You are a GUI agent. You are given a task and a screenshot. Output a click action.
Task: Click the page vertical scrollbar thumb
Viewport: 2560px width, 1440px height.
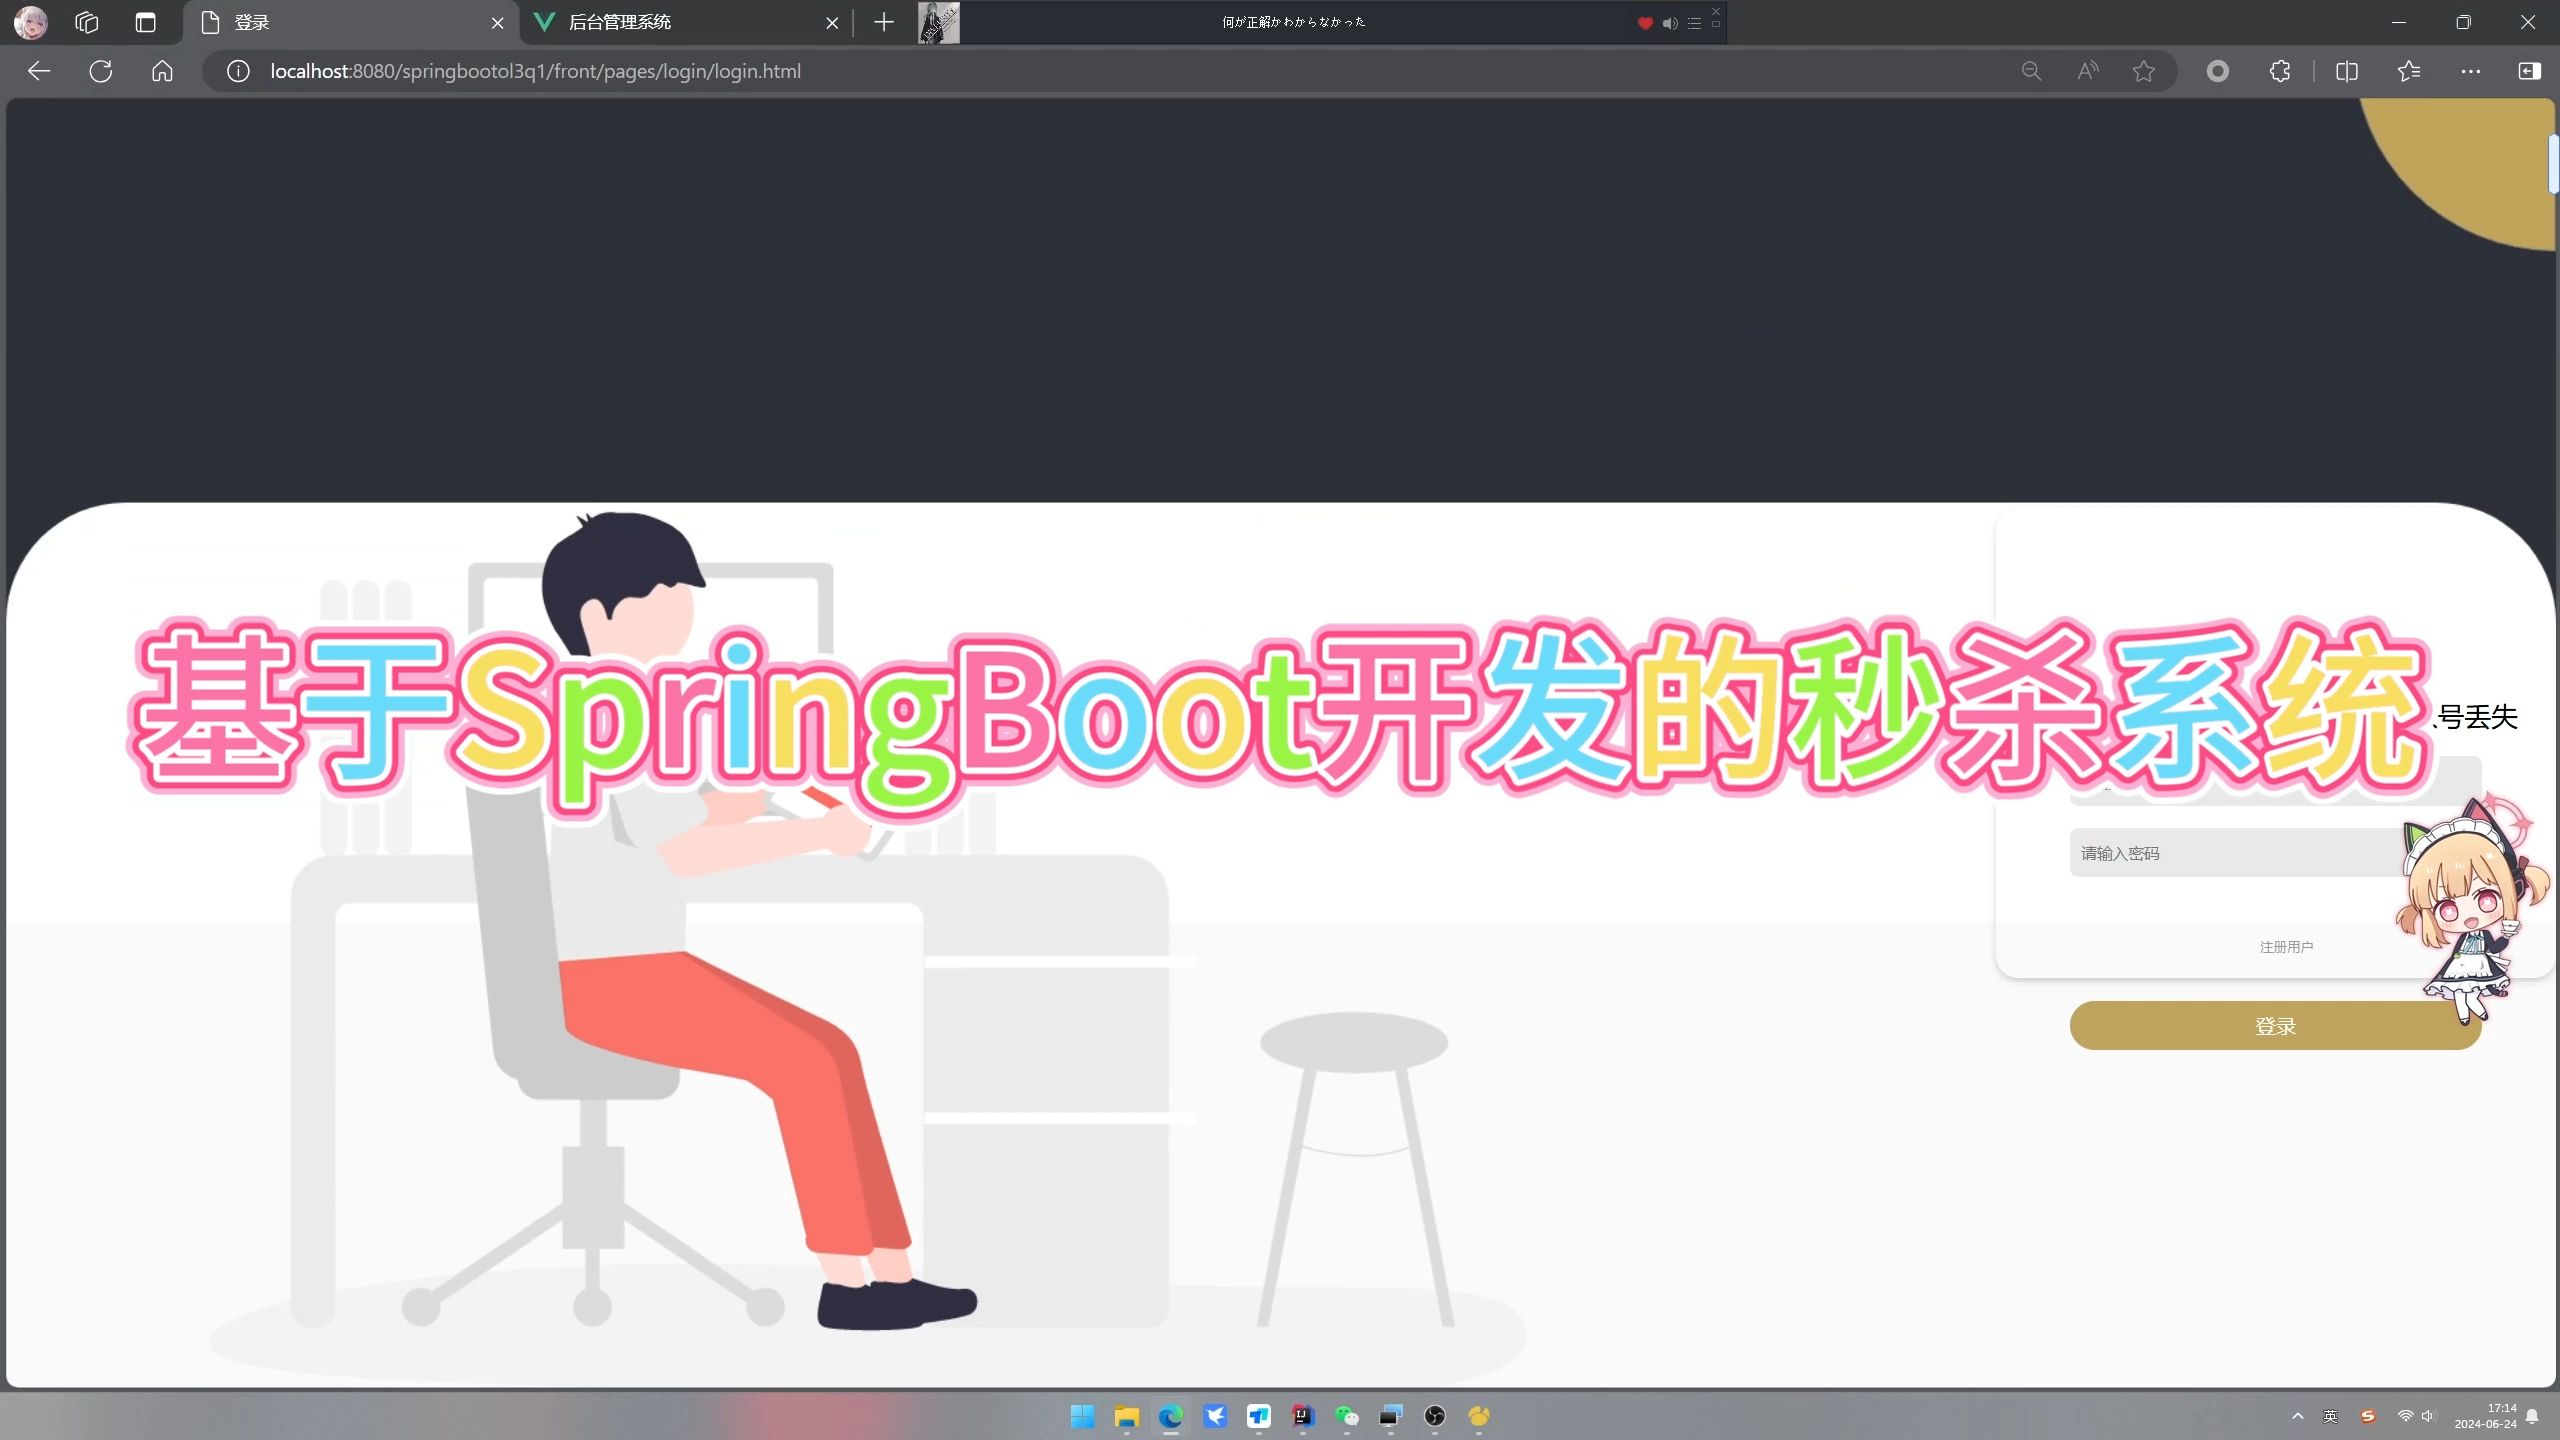(x=2553, y=163)
